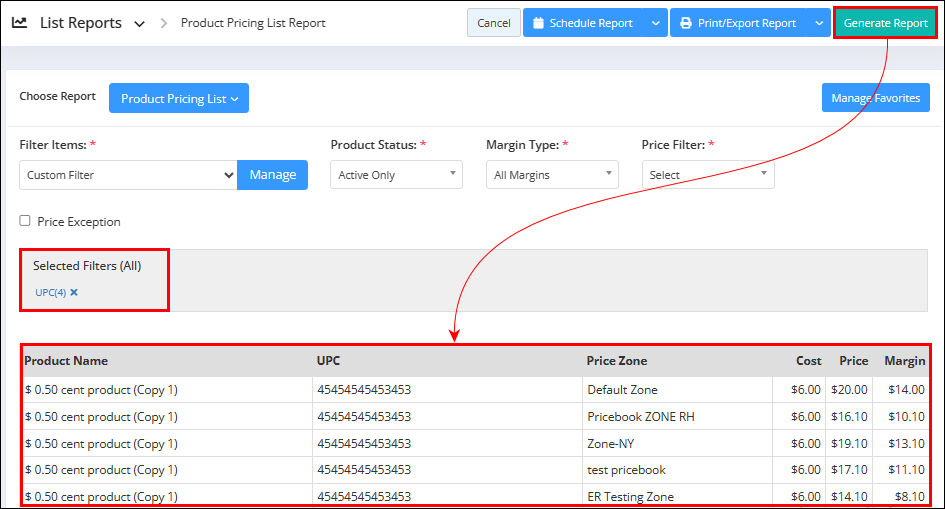
Task: Open the Custom Filter items dropdown
Action: (128, 175)
